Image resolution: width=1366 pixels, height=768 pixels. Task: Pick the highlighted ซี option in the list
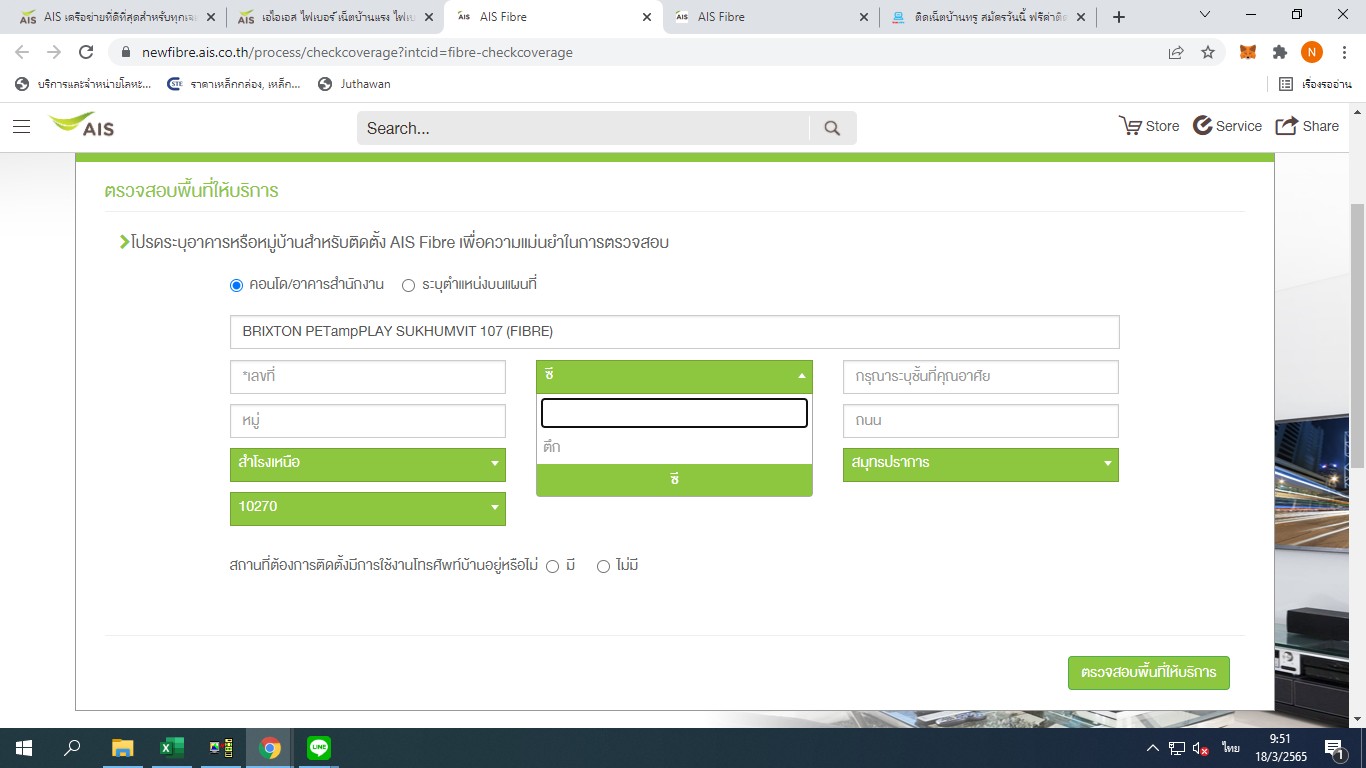(x=674, y=479)
